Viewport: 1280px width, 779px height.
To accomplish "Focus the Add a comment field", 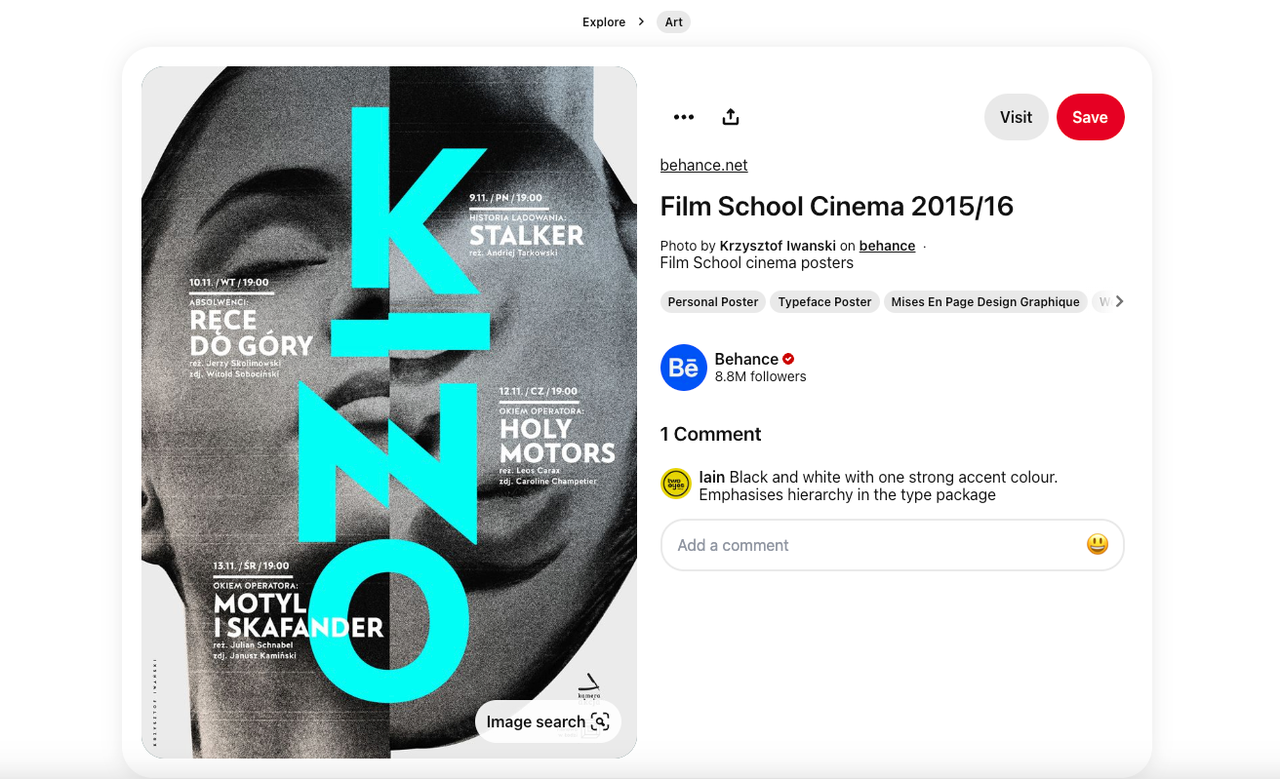I will point(870,545).
